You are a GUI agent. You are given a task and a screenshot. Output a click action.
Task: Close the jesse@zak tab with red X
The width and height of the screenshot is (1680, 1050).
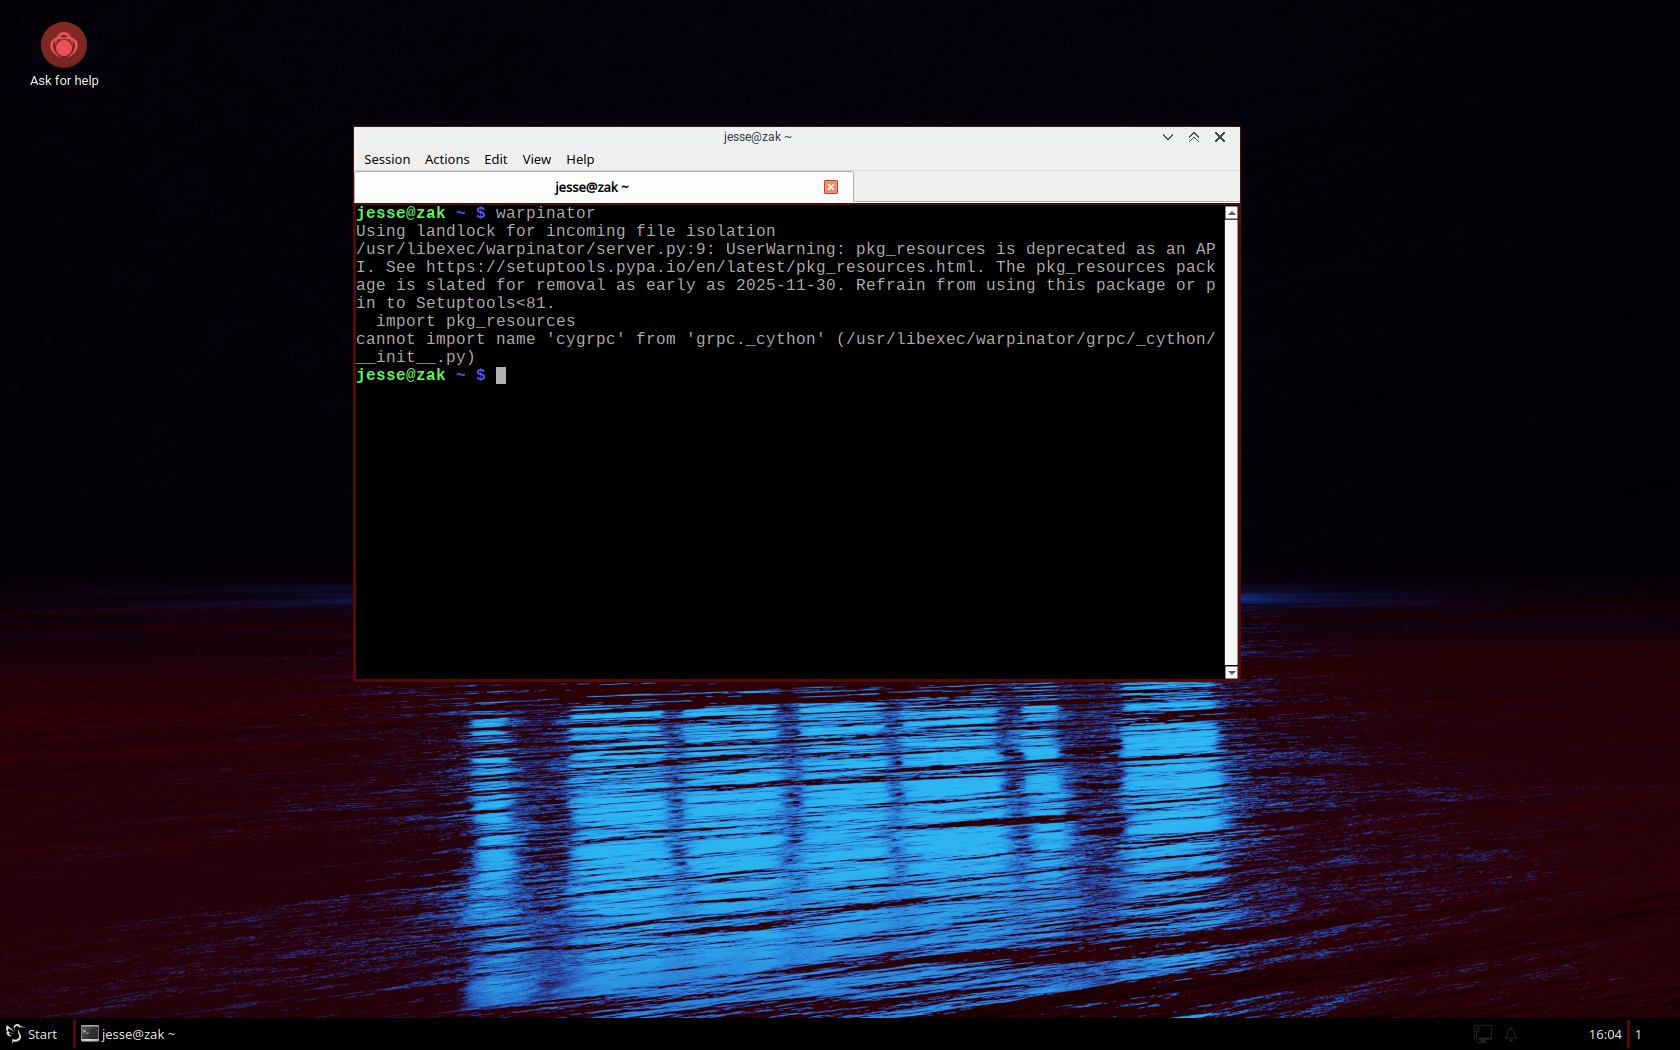coord(831,187)
